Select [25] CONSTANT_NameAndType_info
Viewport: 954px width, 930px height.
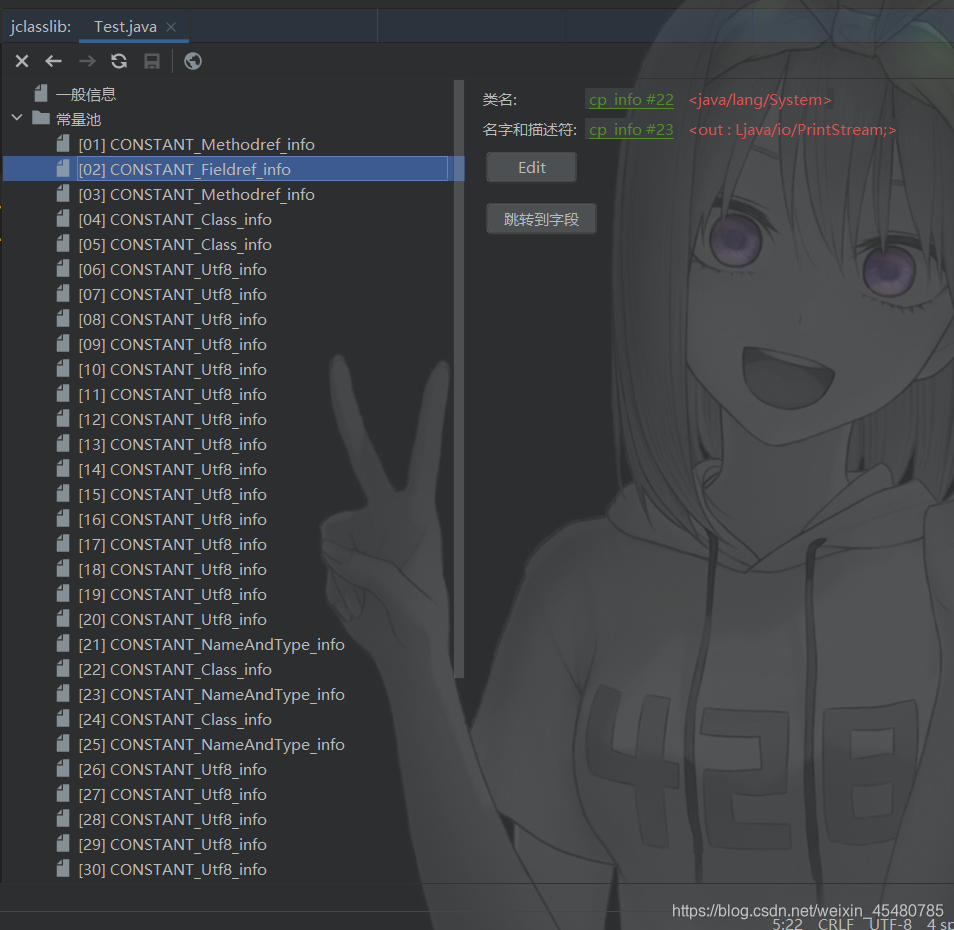point(212,744)
